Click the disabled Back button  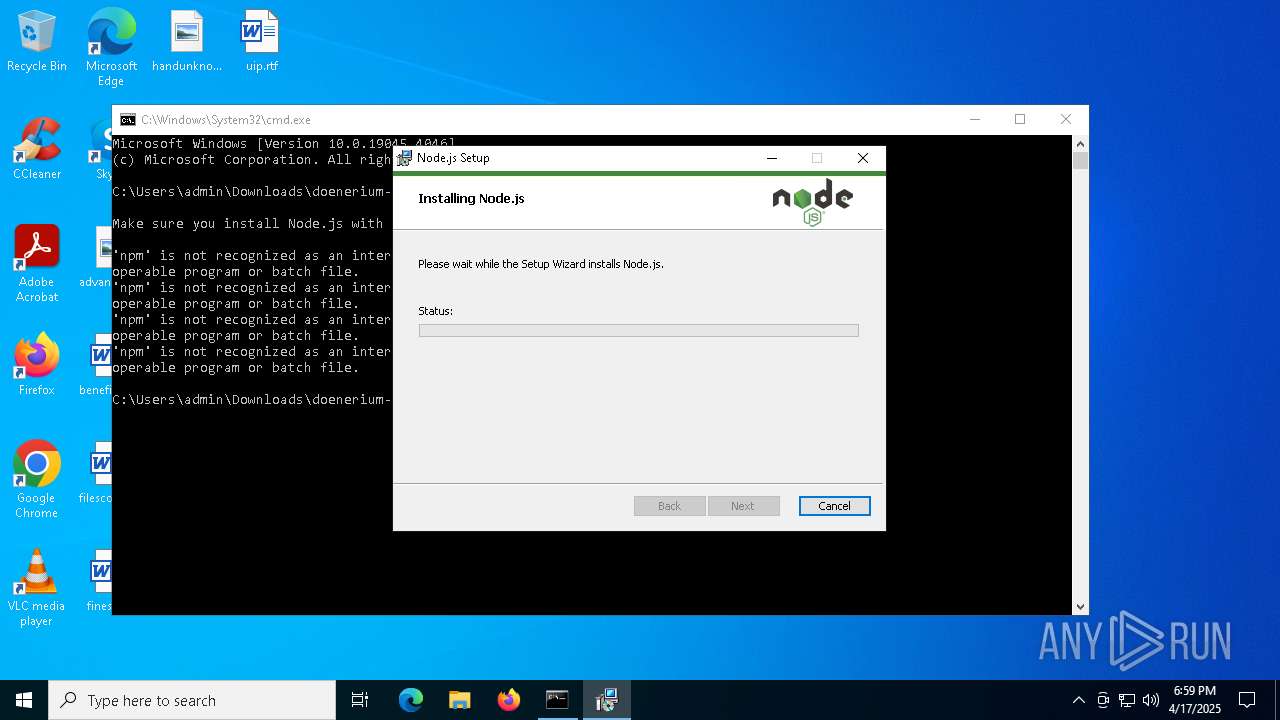coord(670,506)
